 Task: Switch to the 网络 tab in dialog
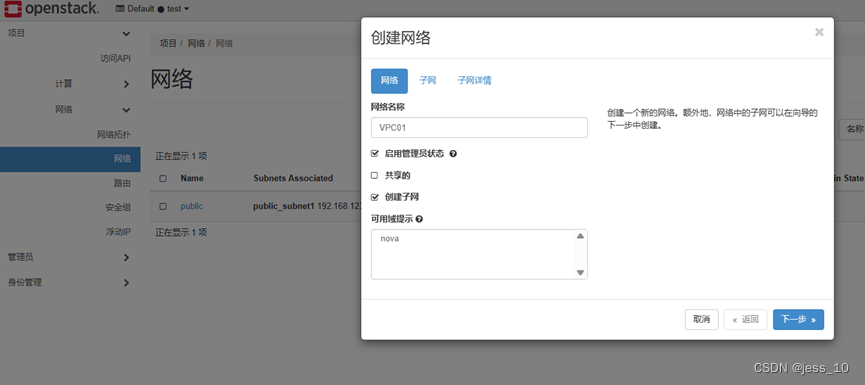click(389, 81)
